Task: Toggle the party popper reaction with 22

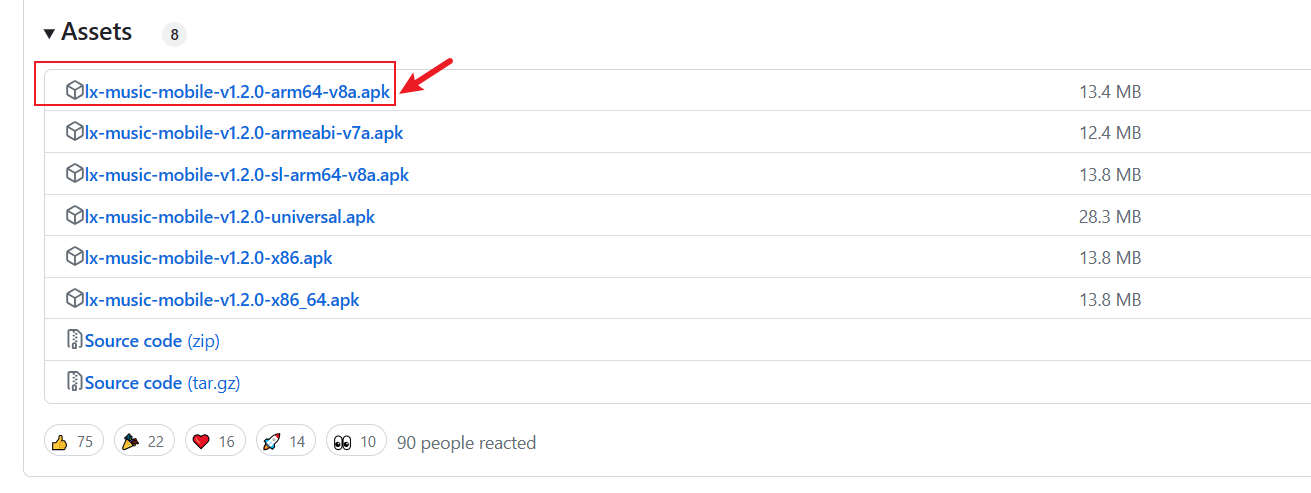Action: [145, 441]
